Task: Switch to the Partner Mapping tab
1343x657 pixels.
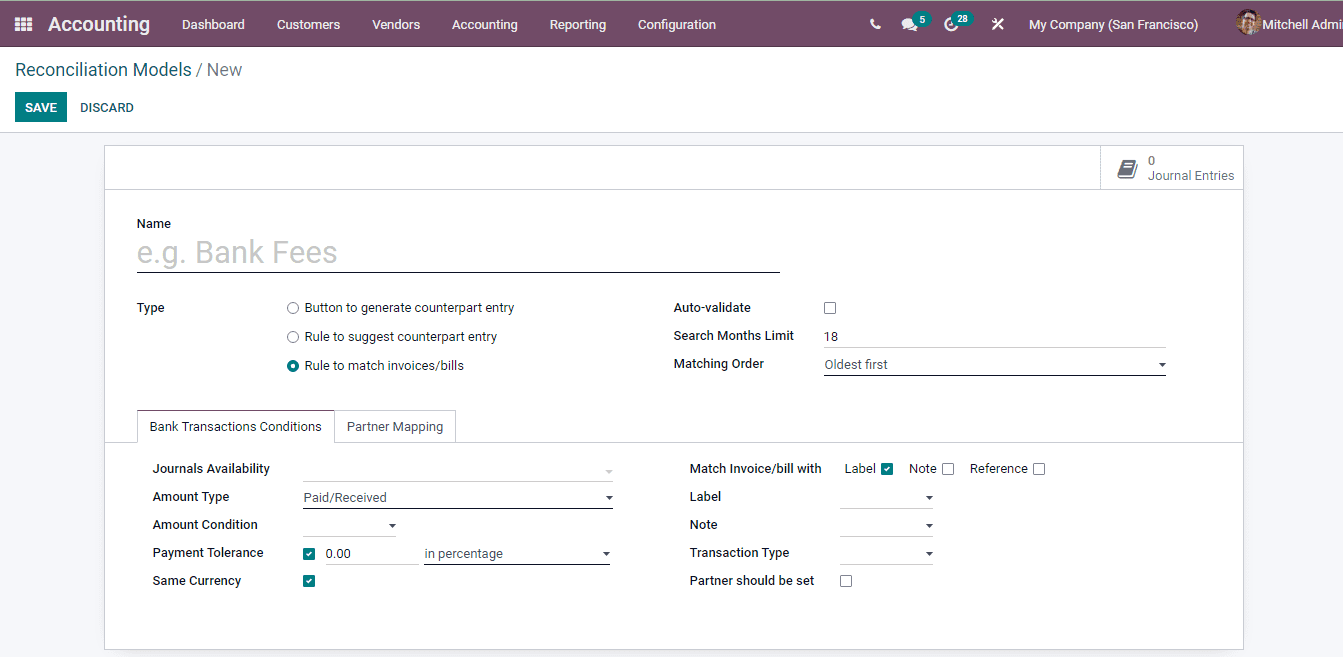Action: click(394, 426)
